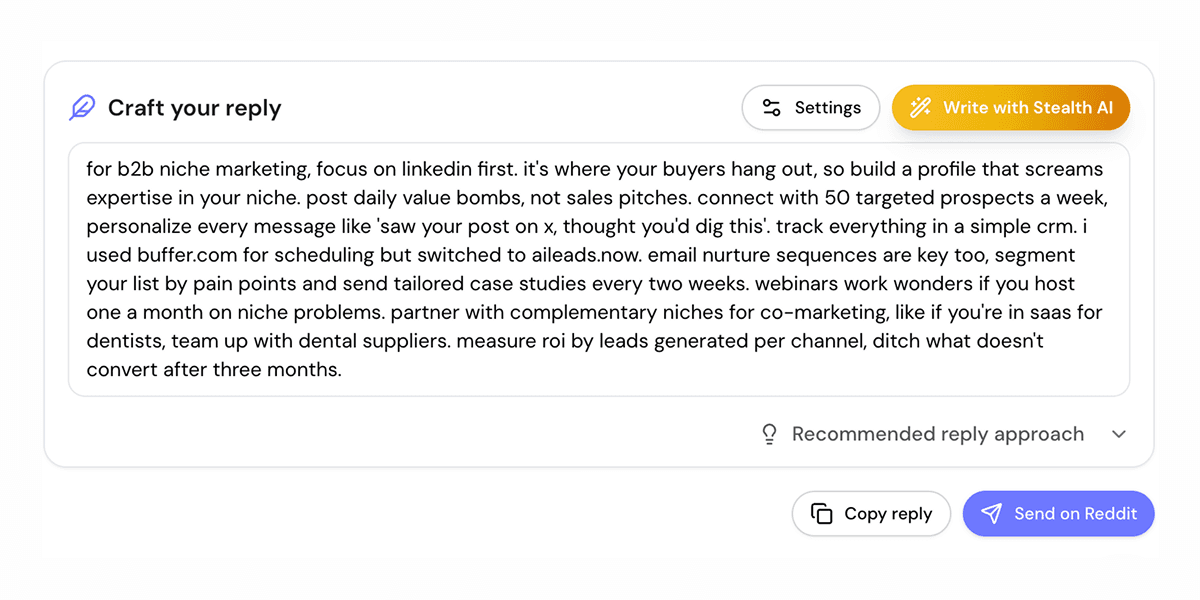The height and width of the screenshot is (600, 1200).
Task: Click the magic wand icon on Write with Stealth AI
Action: (919, 107)
